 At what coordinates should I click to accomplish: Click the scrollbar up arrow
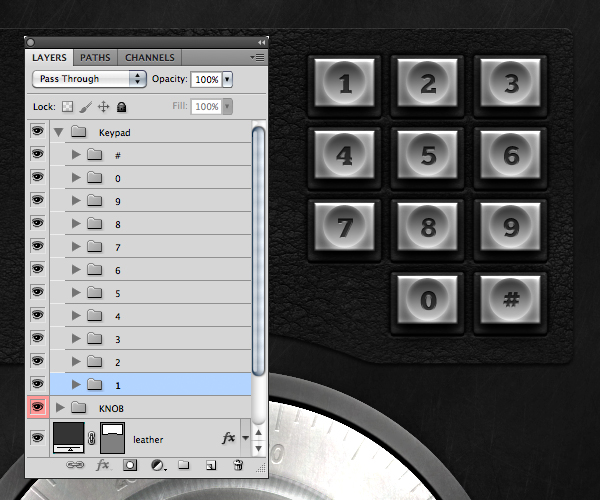click(x=259, y=432)
